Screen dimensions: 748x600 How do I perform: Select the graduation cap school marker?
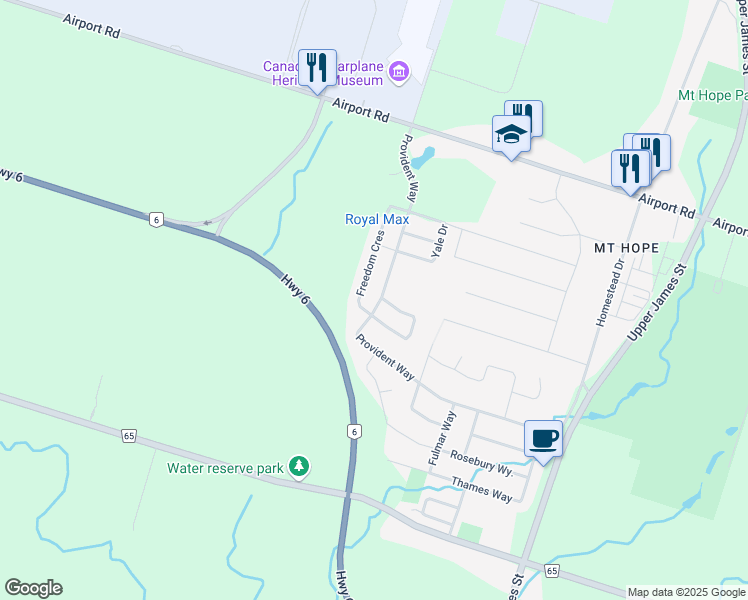point(511,134)
